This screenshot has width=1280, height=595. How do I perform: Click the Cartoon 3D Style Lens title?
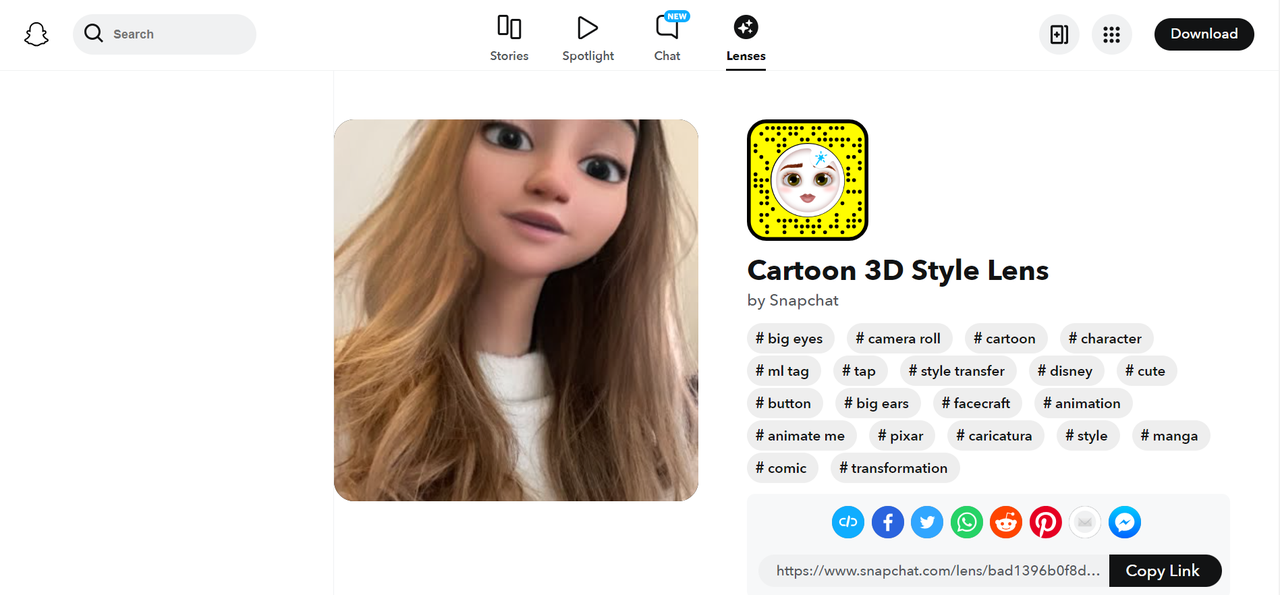click(x=898, y=270)
